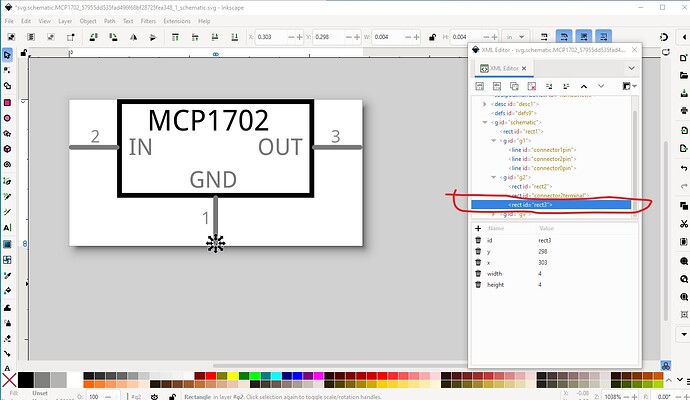The image size is (690, 400).
Task: Toggle move patterns with objects button
Action: (x=604, y=37)
